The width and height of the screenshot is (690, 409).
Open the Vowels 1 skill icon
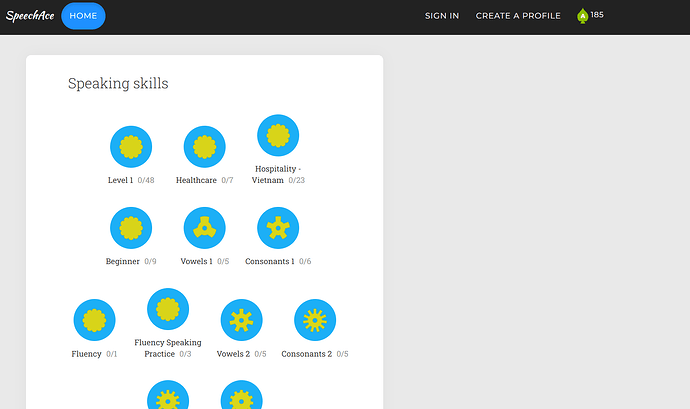[204, 228]
